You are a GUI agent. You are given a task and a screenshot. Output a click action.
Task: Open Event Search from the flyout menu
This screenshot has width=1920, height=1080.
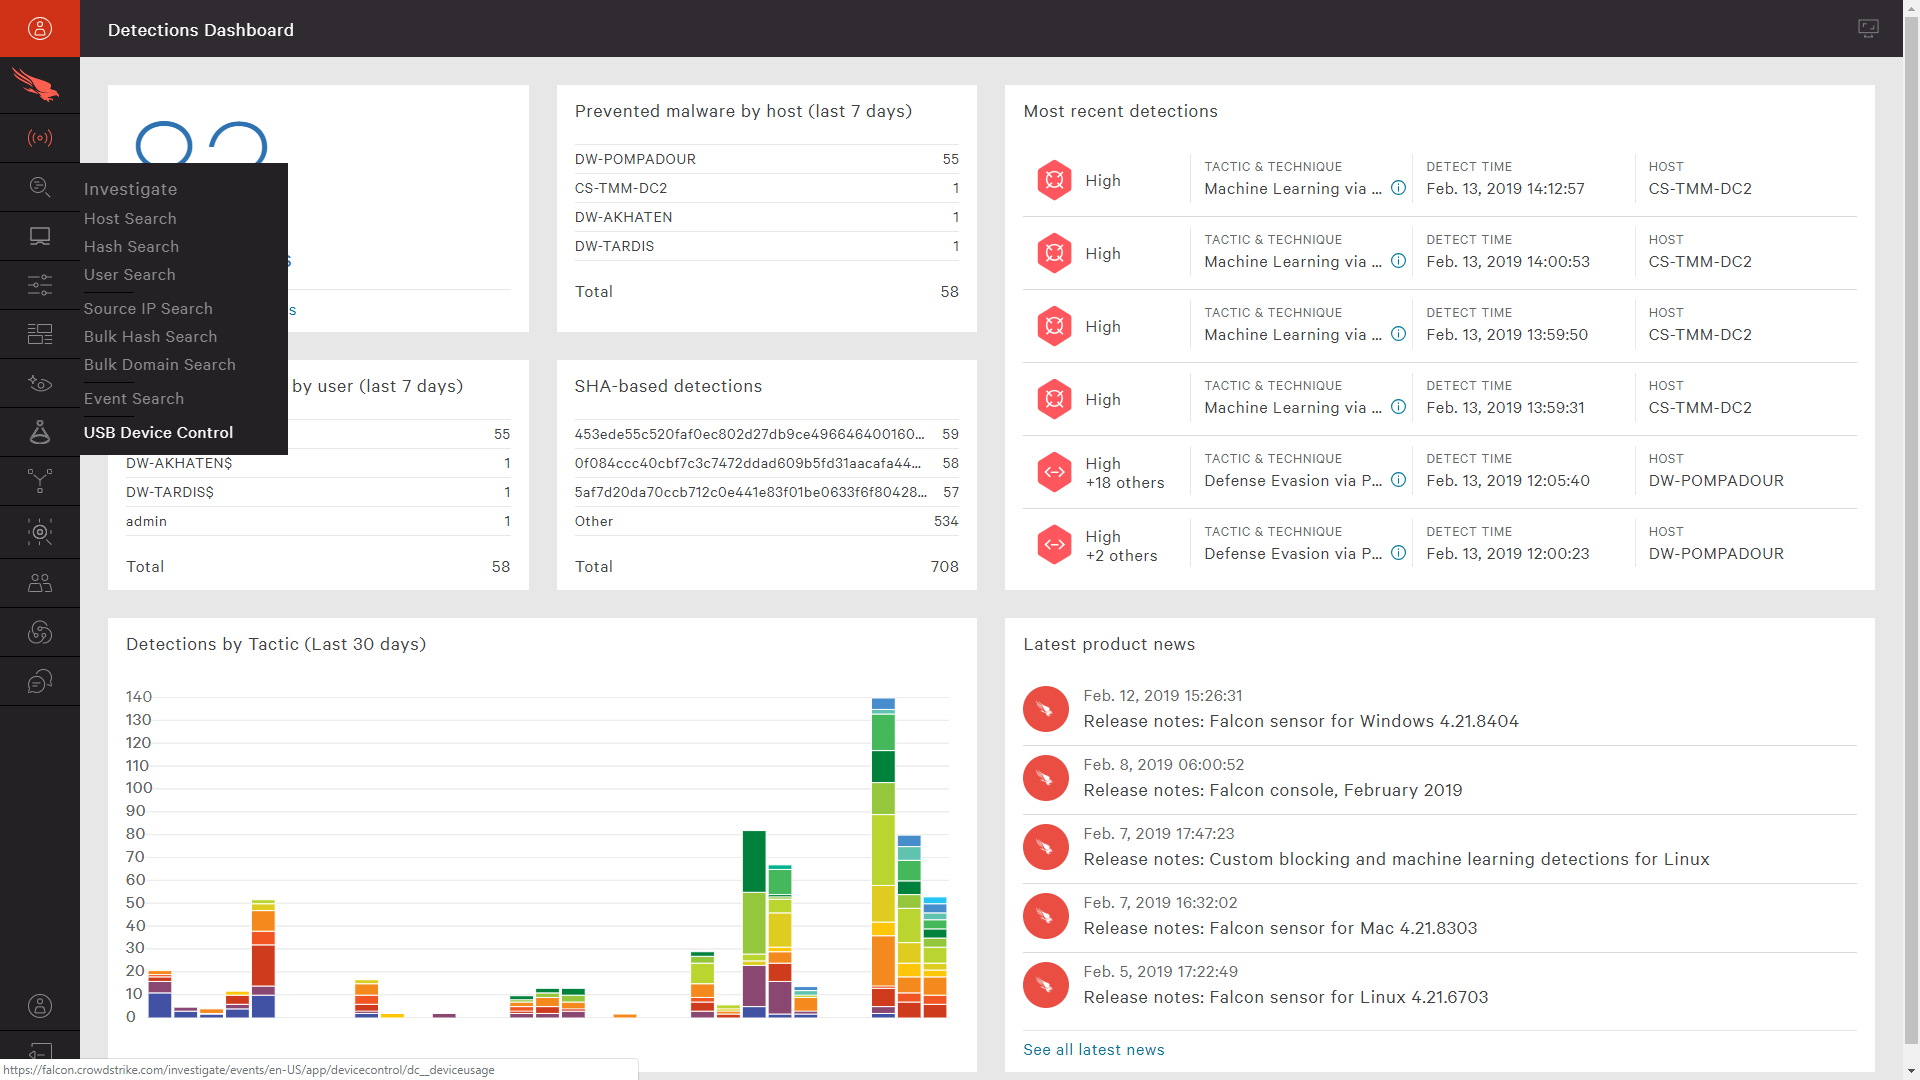tap(134, 399)
